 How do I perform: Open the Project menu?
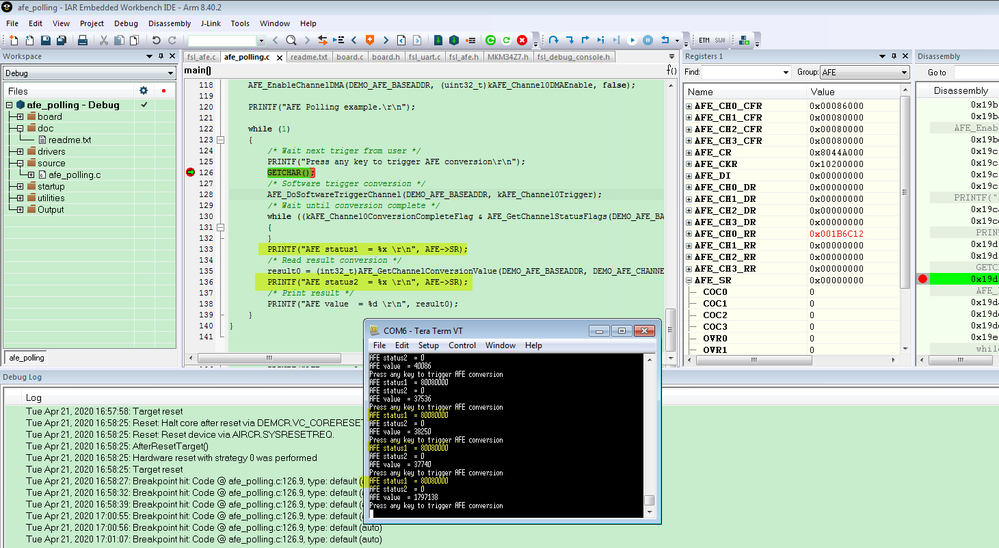pos(92,23)
